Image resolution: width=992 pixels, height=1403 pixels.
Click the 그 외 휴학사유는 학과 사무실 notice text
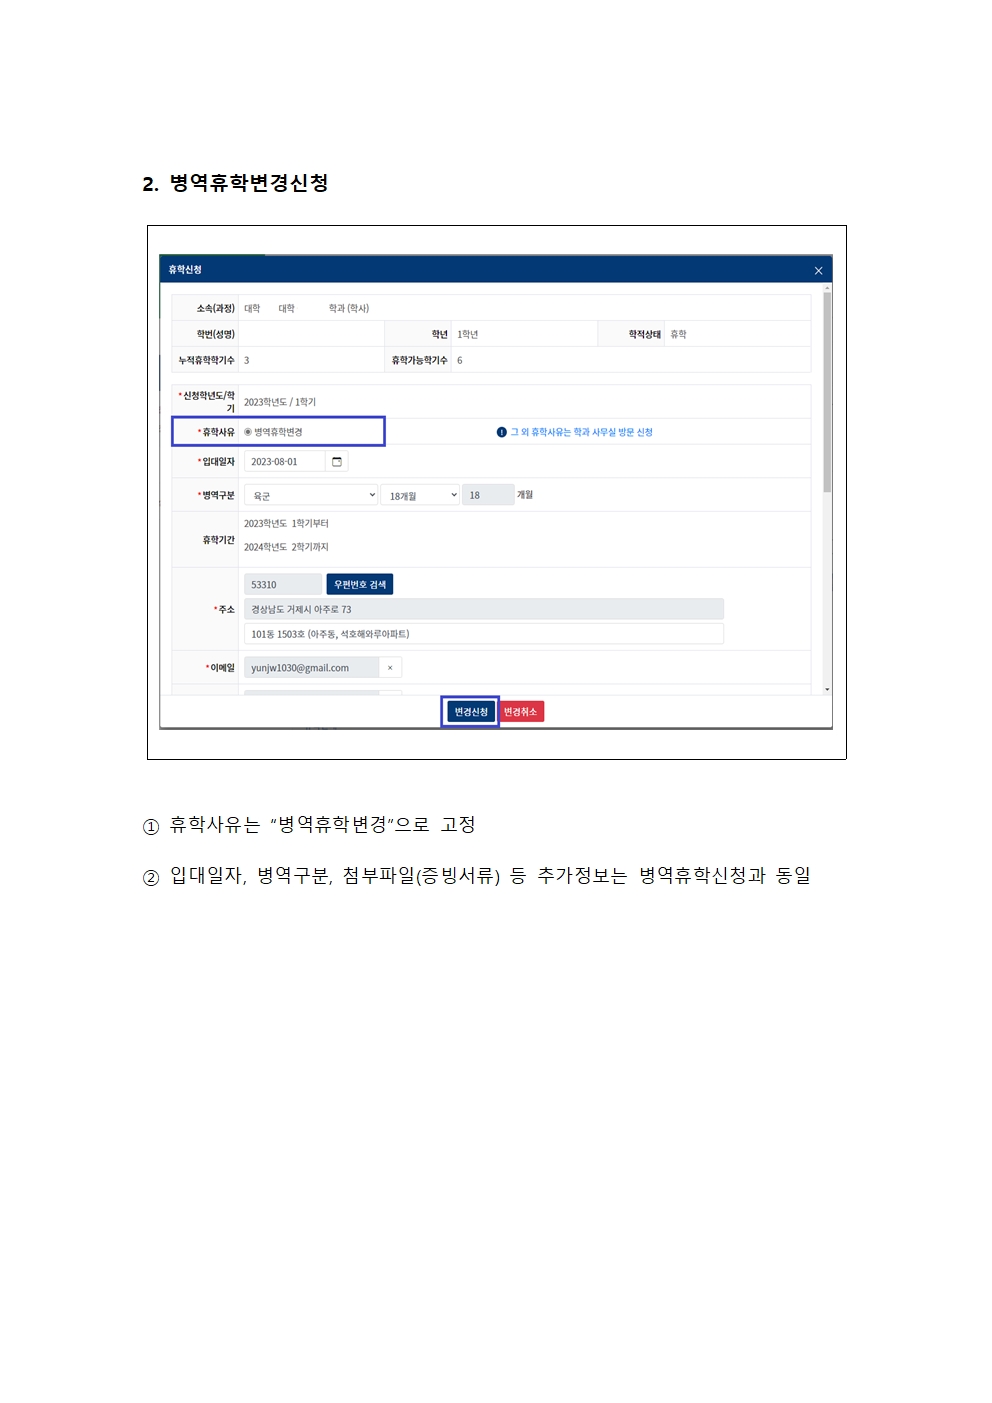(x=582, y=432)
